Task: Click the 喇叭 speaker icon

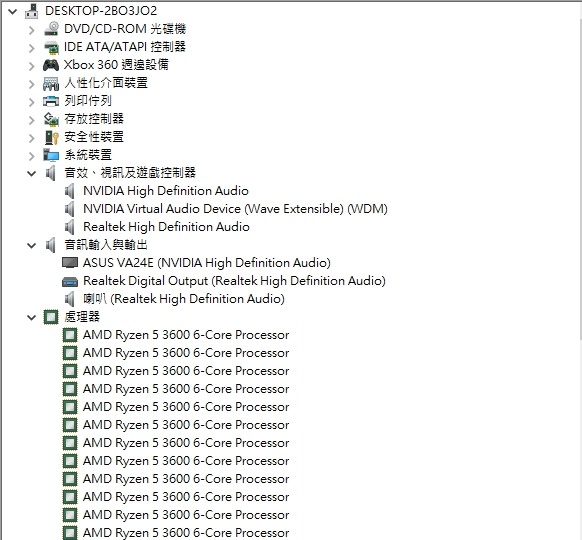Action: pyautogui.click(x=69, y=299)
